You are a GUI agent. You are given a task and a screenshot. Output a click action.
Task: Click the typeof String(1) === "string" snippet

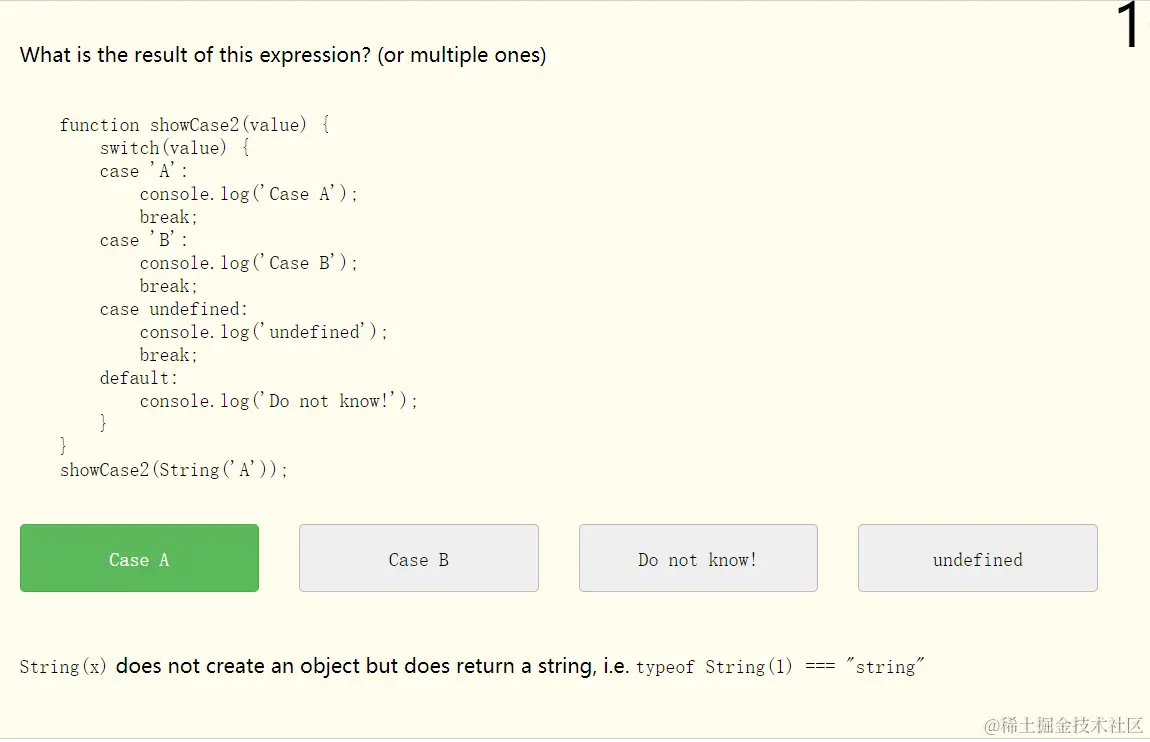(x=780, y=667)
